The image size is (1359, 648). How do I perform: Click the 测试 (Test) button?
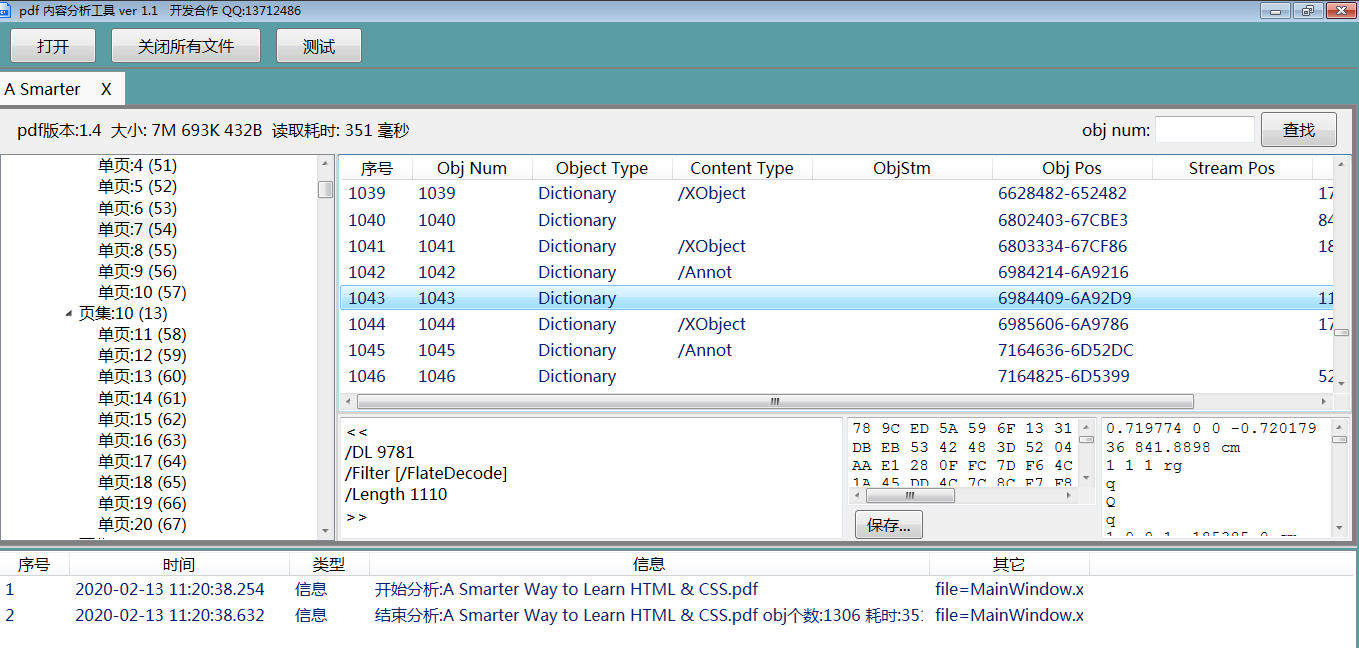[319, 46]
